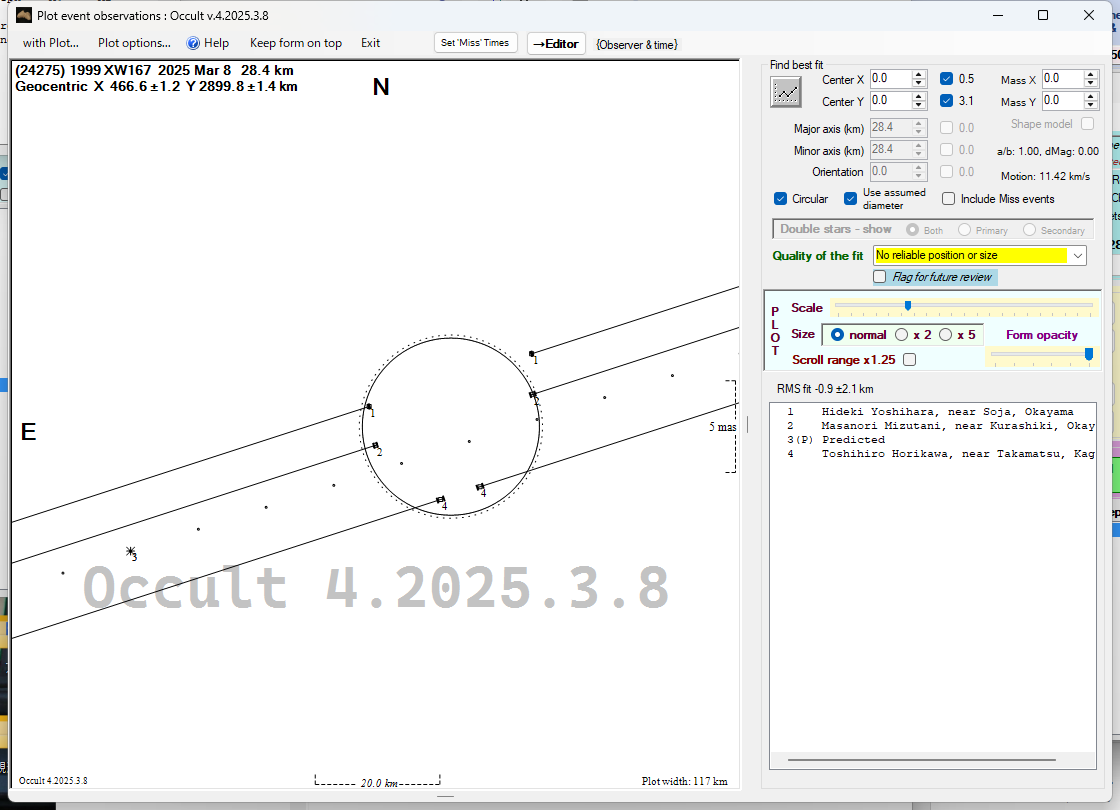The image size is (1120, 810).
Task: Click the Occult app icon in title bar
Action: [24, 15]
